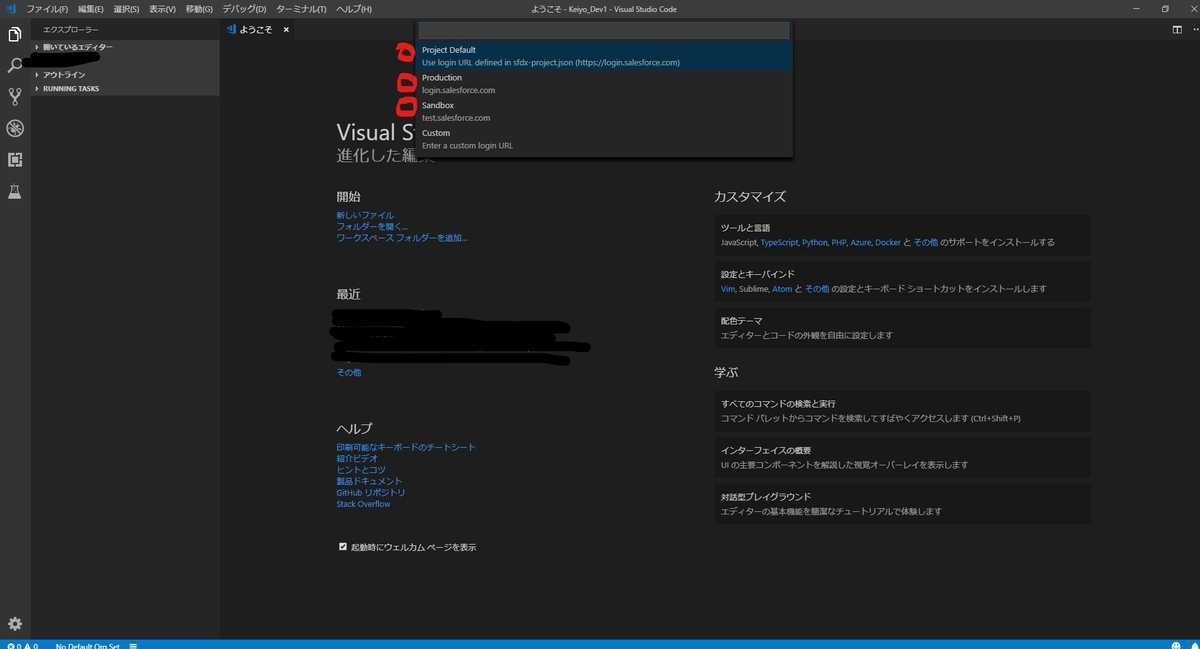
Task: Open GitHub リポジトリ link
Action: pyautogui.click(x=371, y=493)
